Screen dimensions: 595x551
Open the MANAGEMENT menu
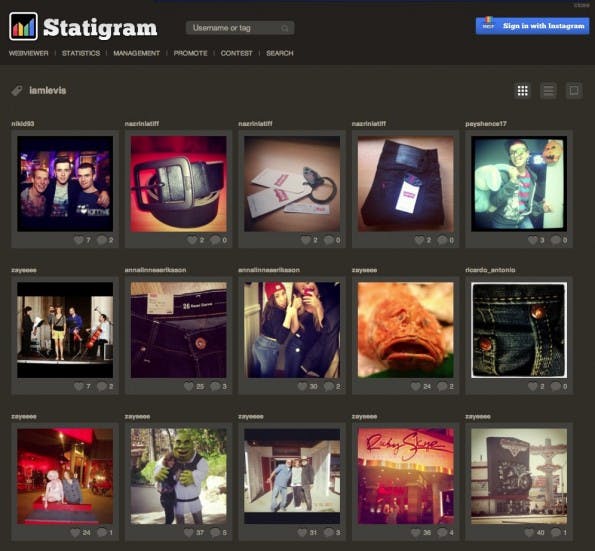(x=136, y=53)
